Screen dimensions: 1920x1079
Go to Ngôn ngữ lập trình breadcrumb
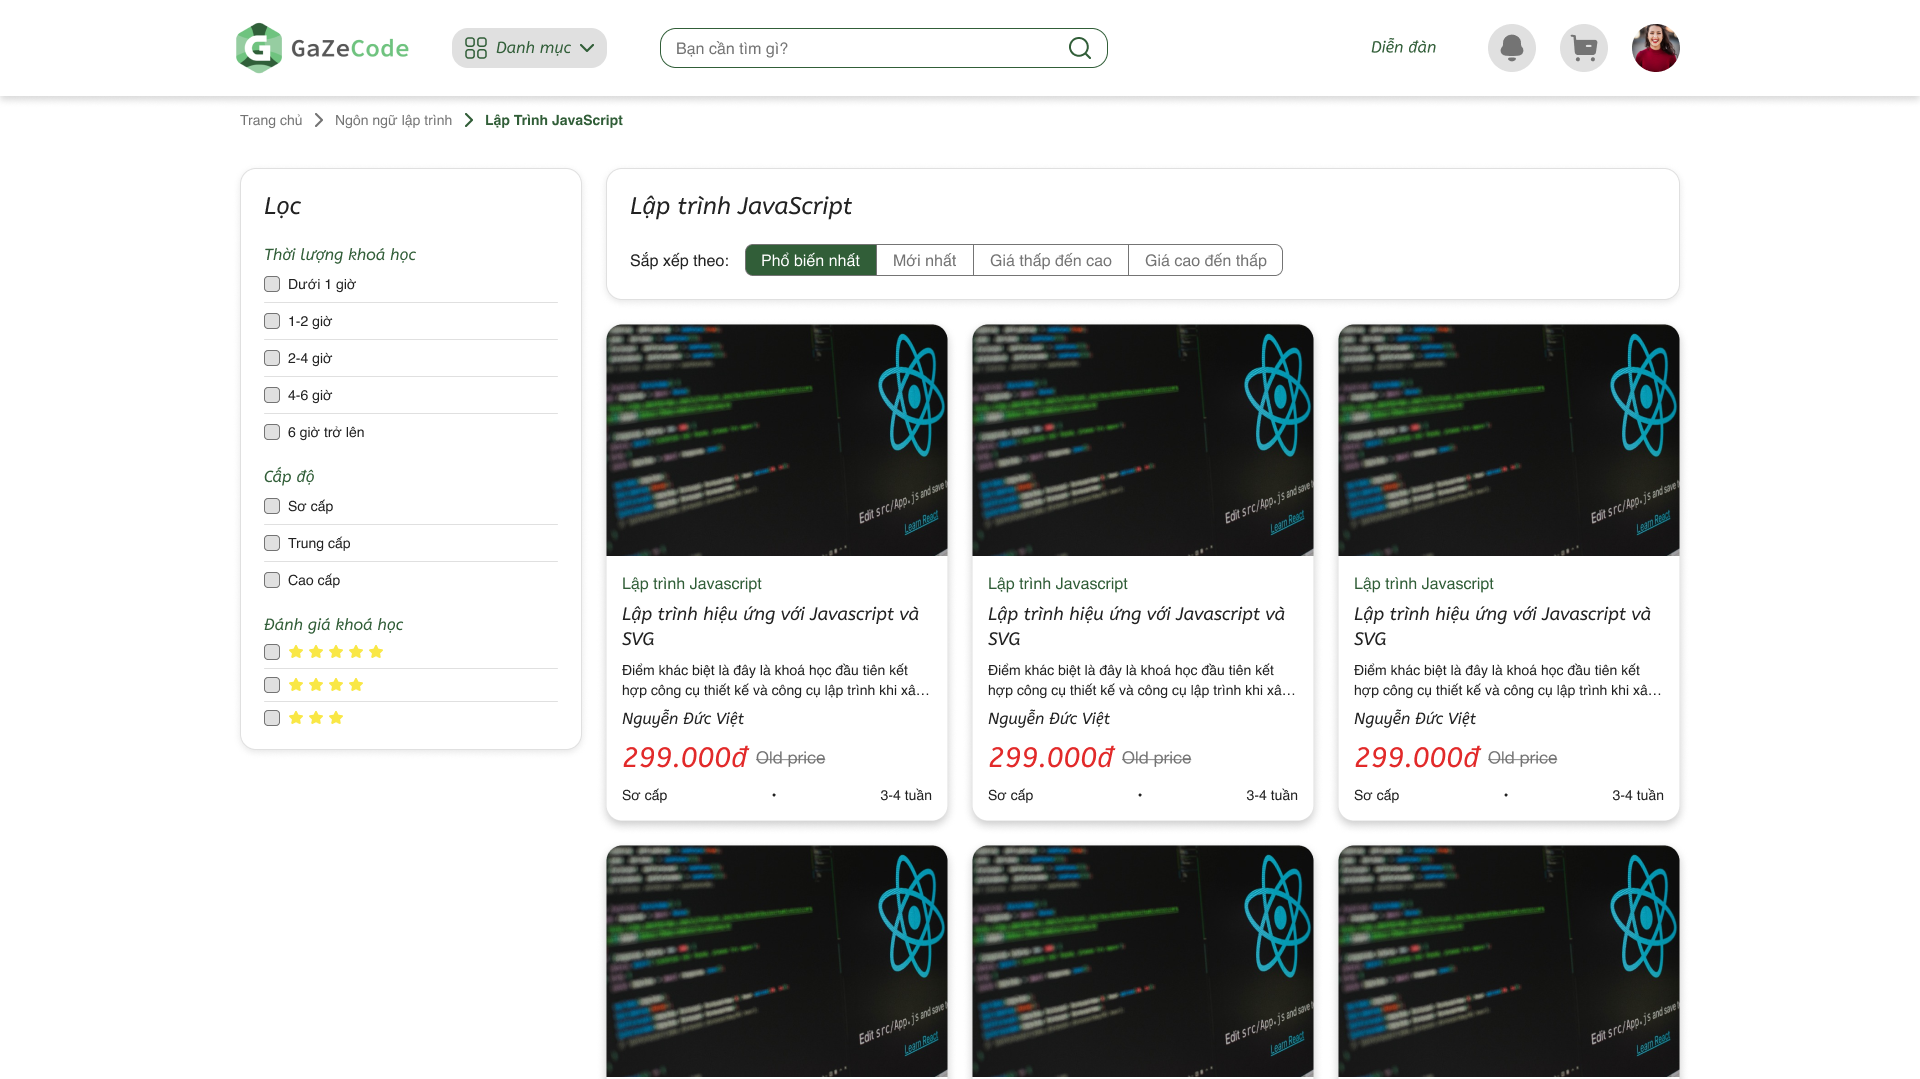click(393, 120)
